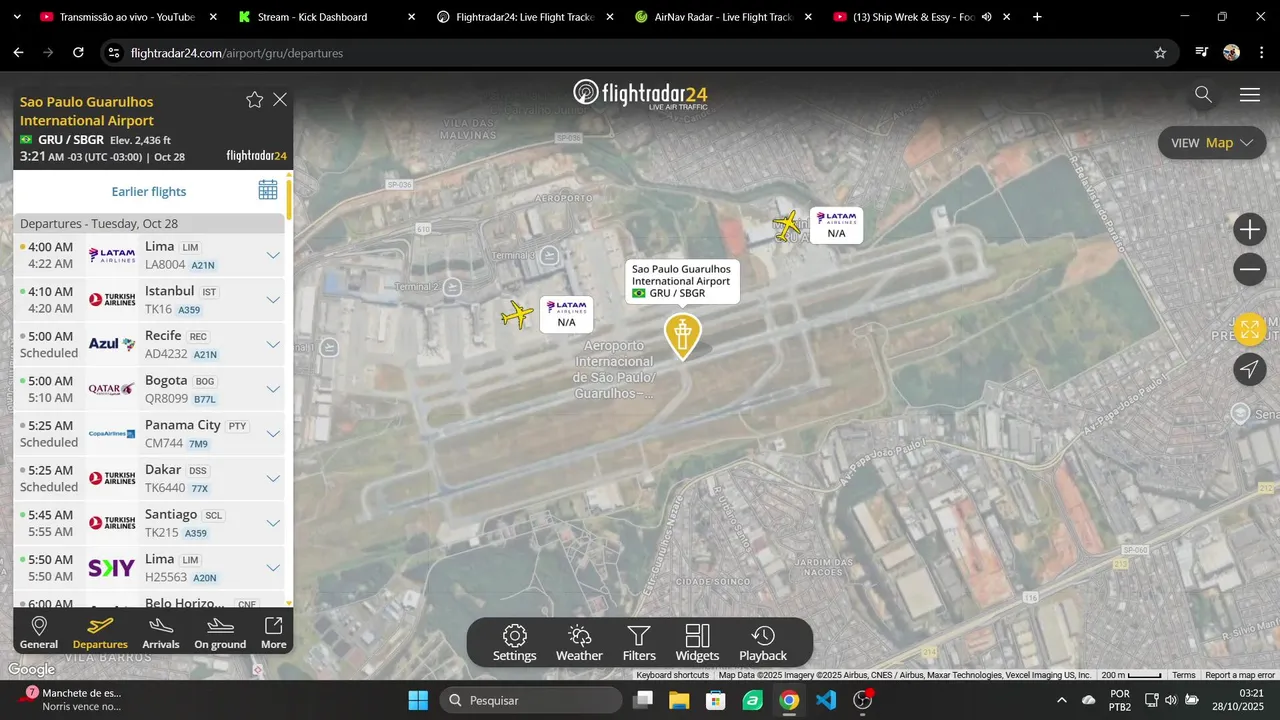Click the LATAM N/A label near Terminal 2
The image size is (1280, 720).
point(566,314)
